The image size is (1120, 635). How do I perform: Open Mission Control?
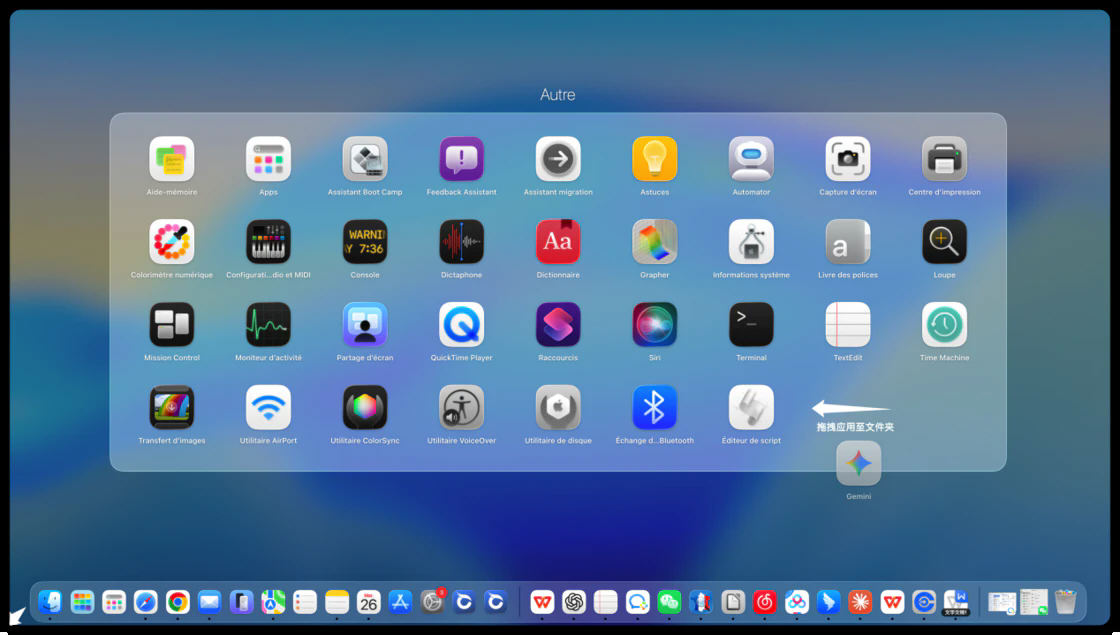tap(171, 324)
